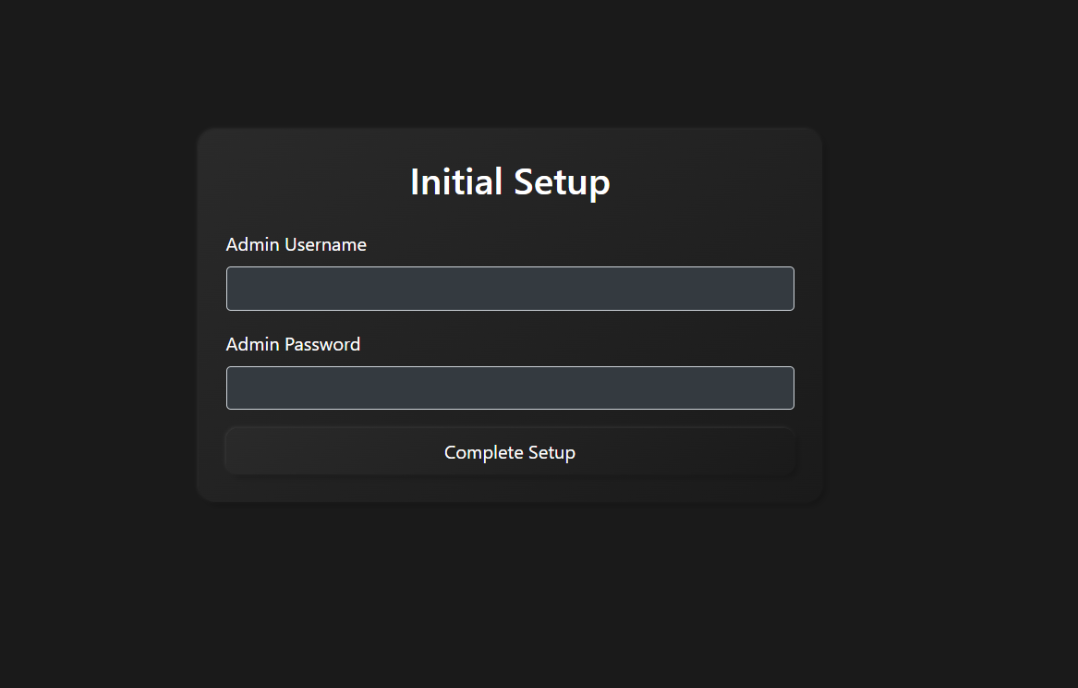The height and width of the screenshot is (688, 1078).
Task: Click the "Admin Username" label text
Action: tap(296, 245)
